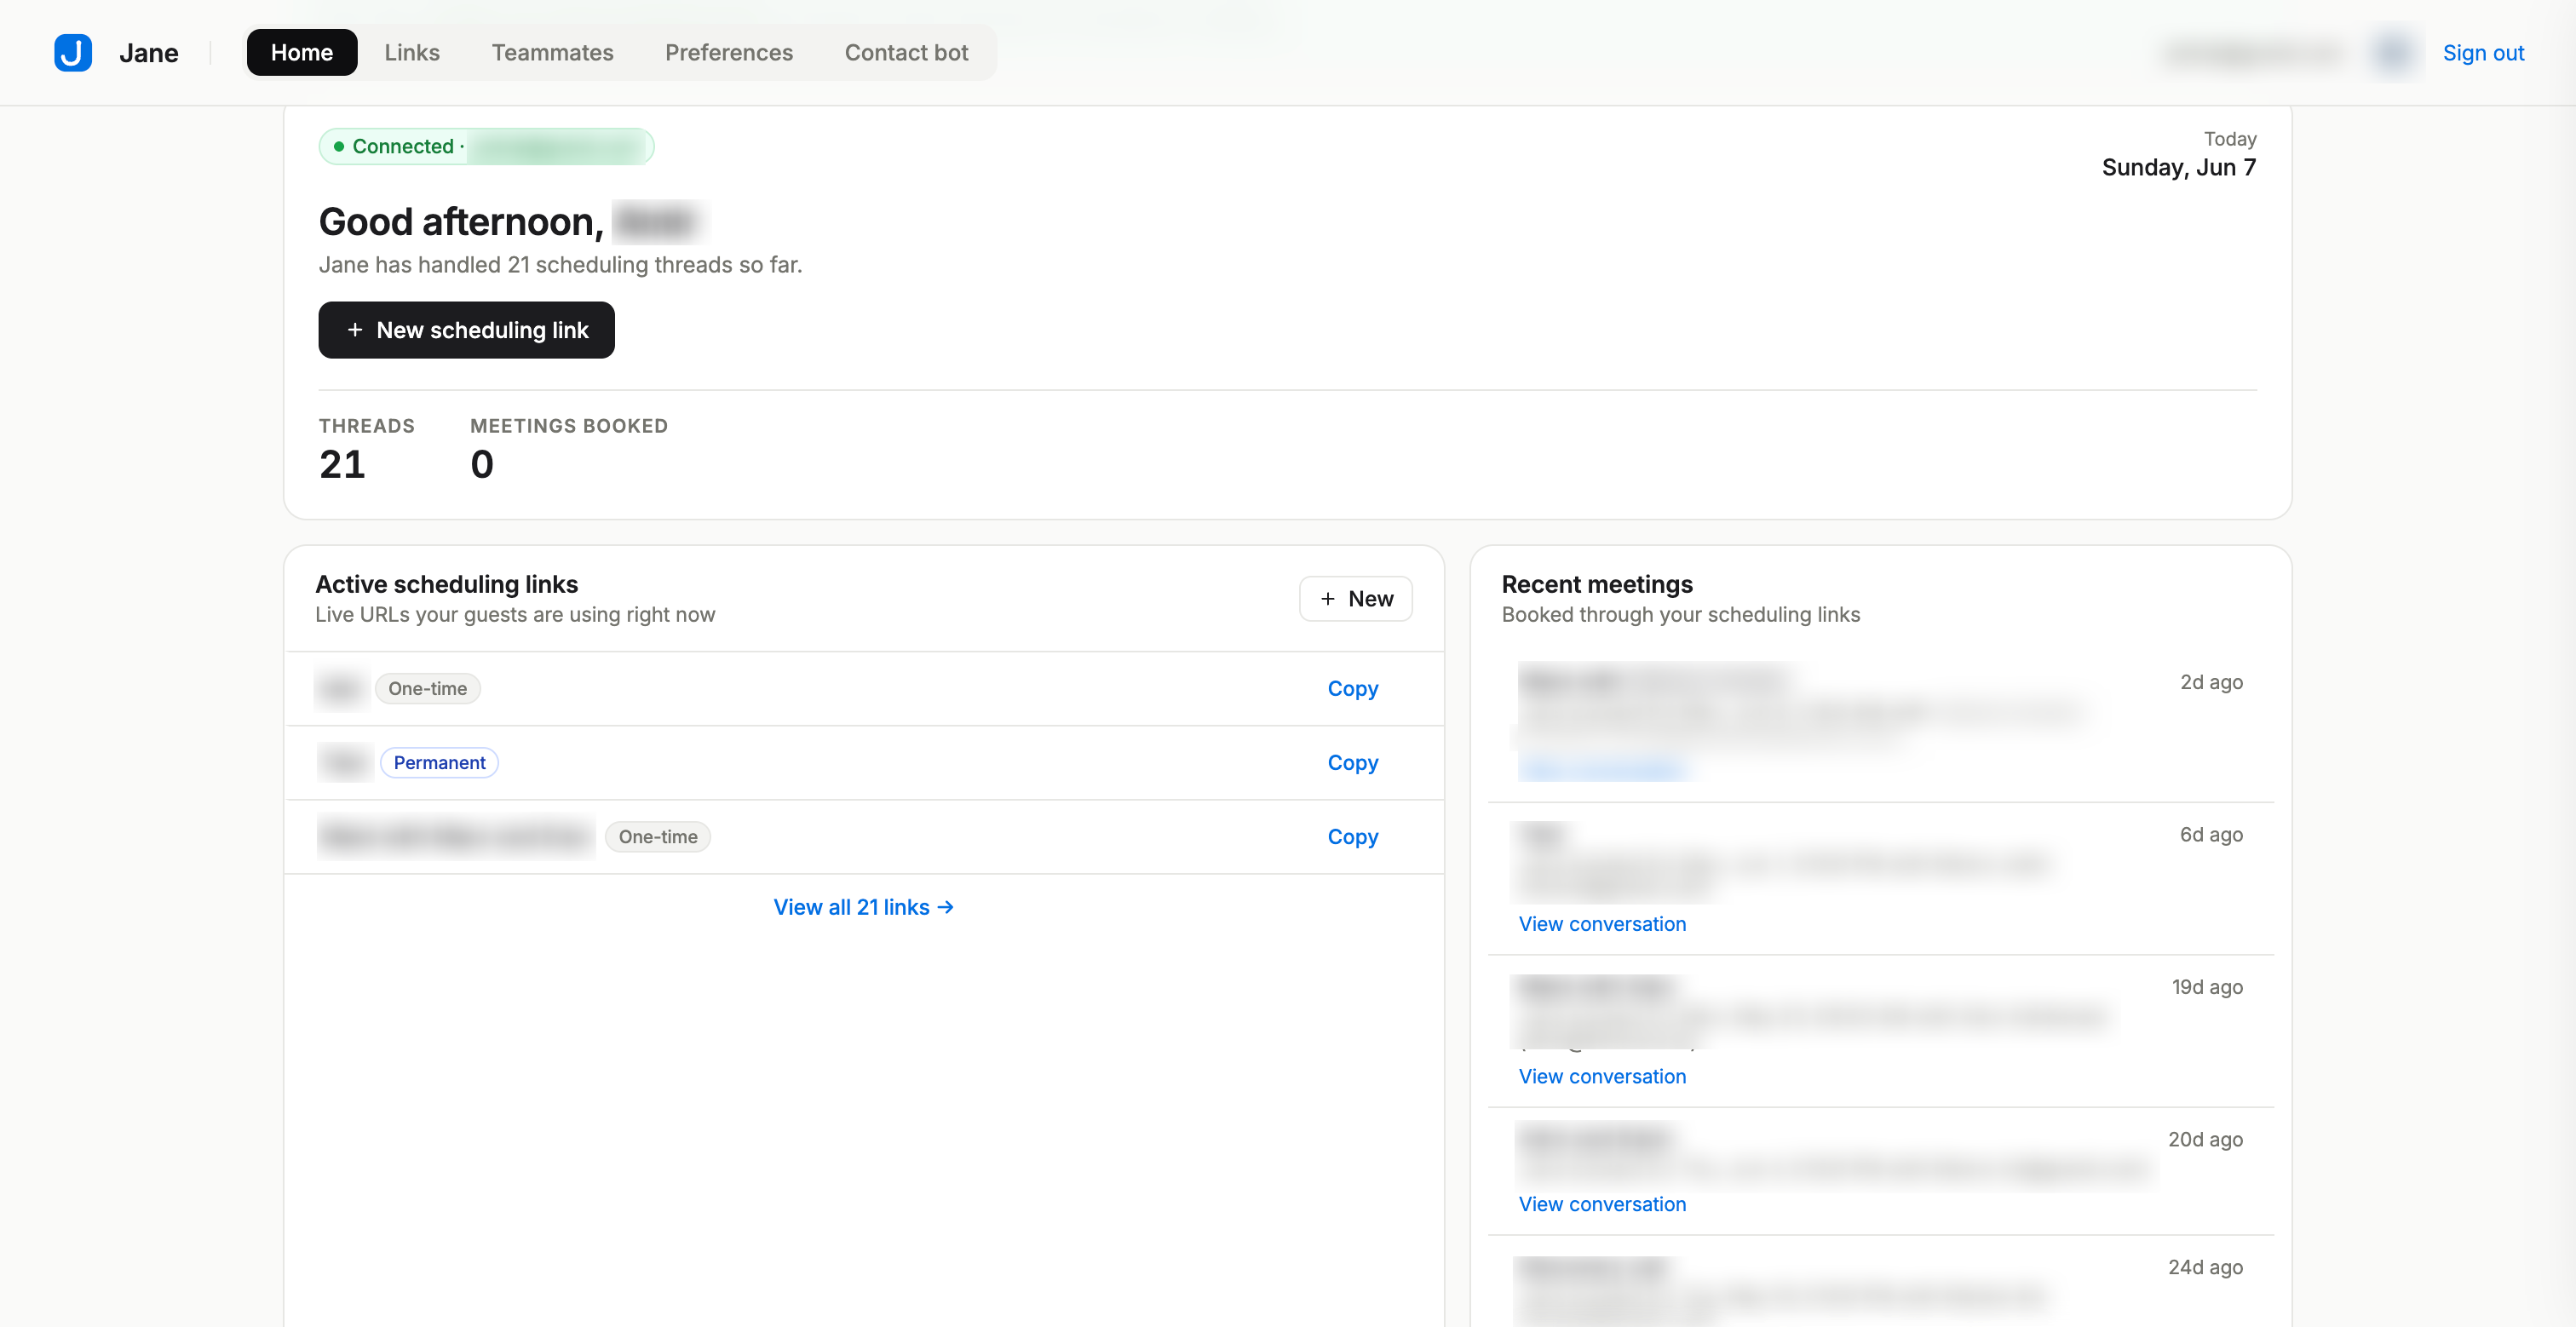Click the blue Jane J logo icon

point(73,53)
